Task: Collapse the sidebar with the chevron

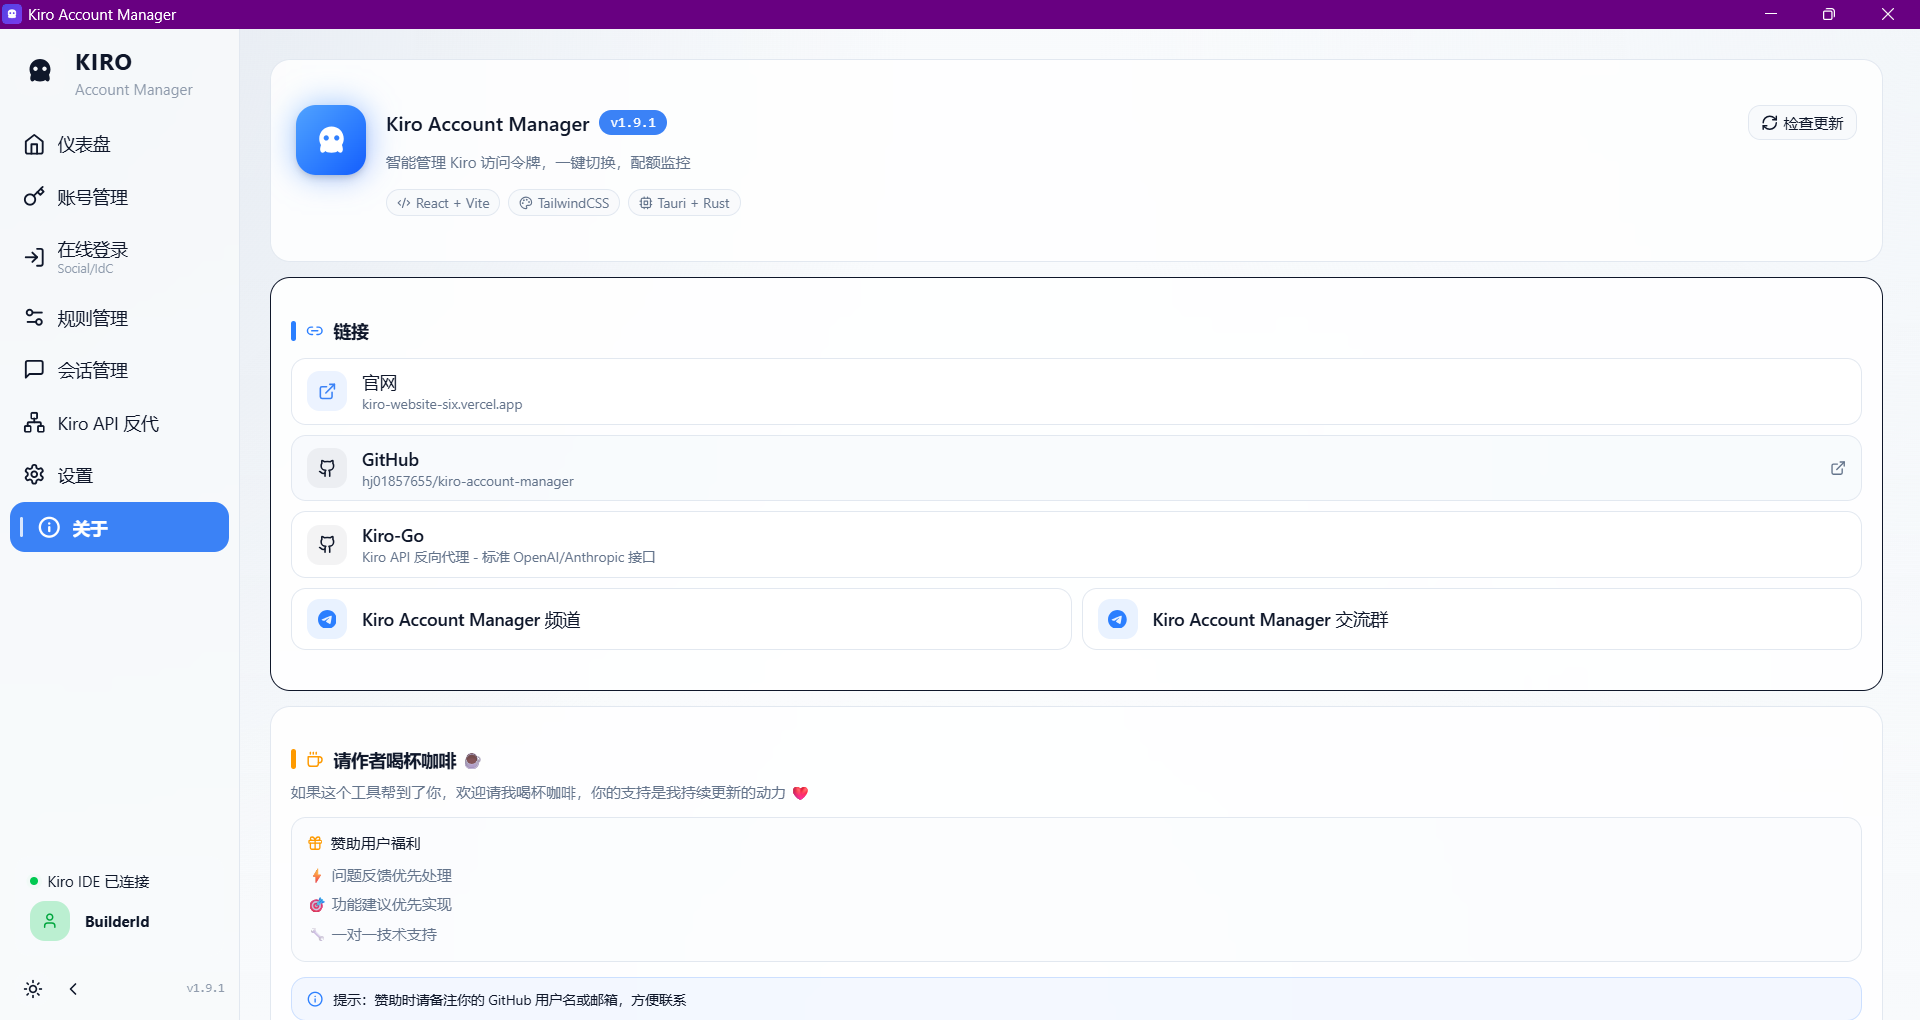Action: click(73, 989)
